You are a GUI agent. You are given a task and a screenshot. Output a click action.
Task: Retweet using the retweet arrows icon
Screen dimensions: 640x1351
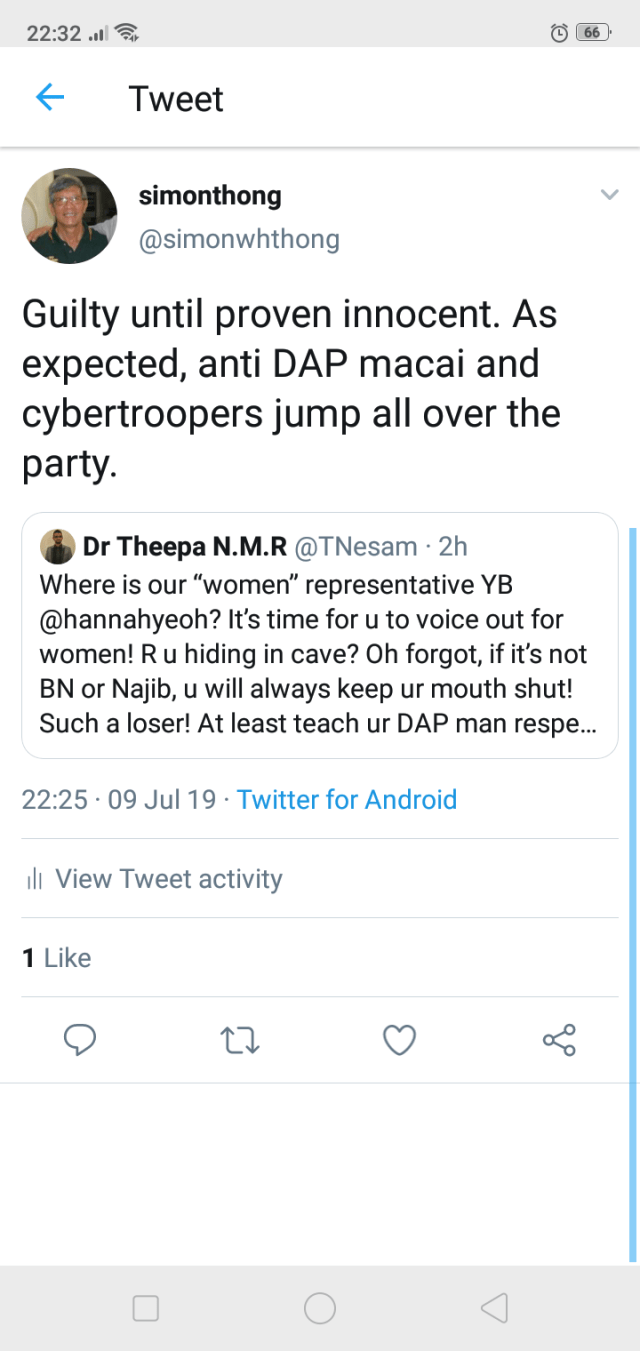coord(240,1041)
